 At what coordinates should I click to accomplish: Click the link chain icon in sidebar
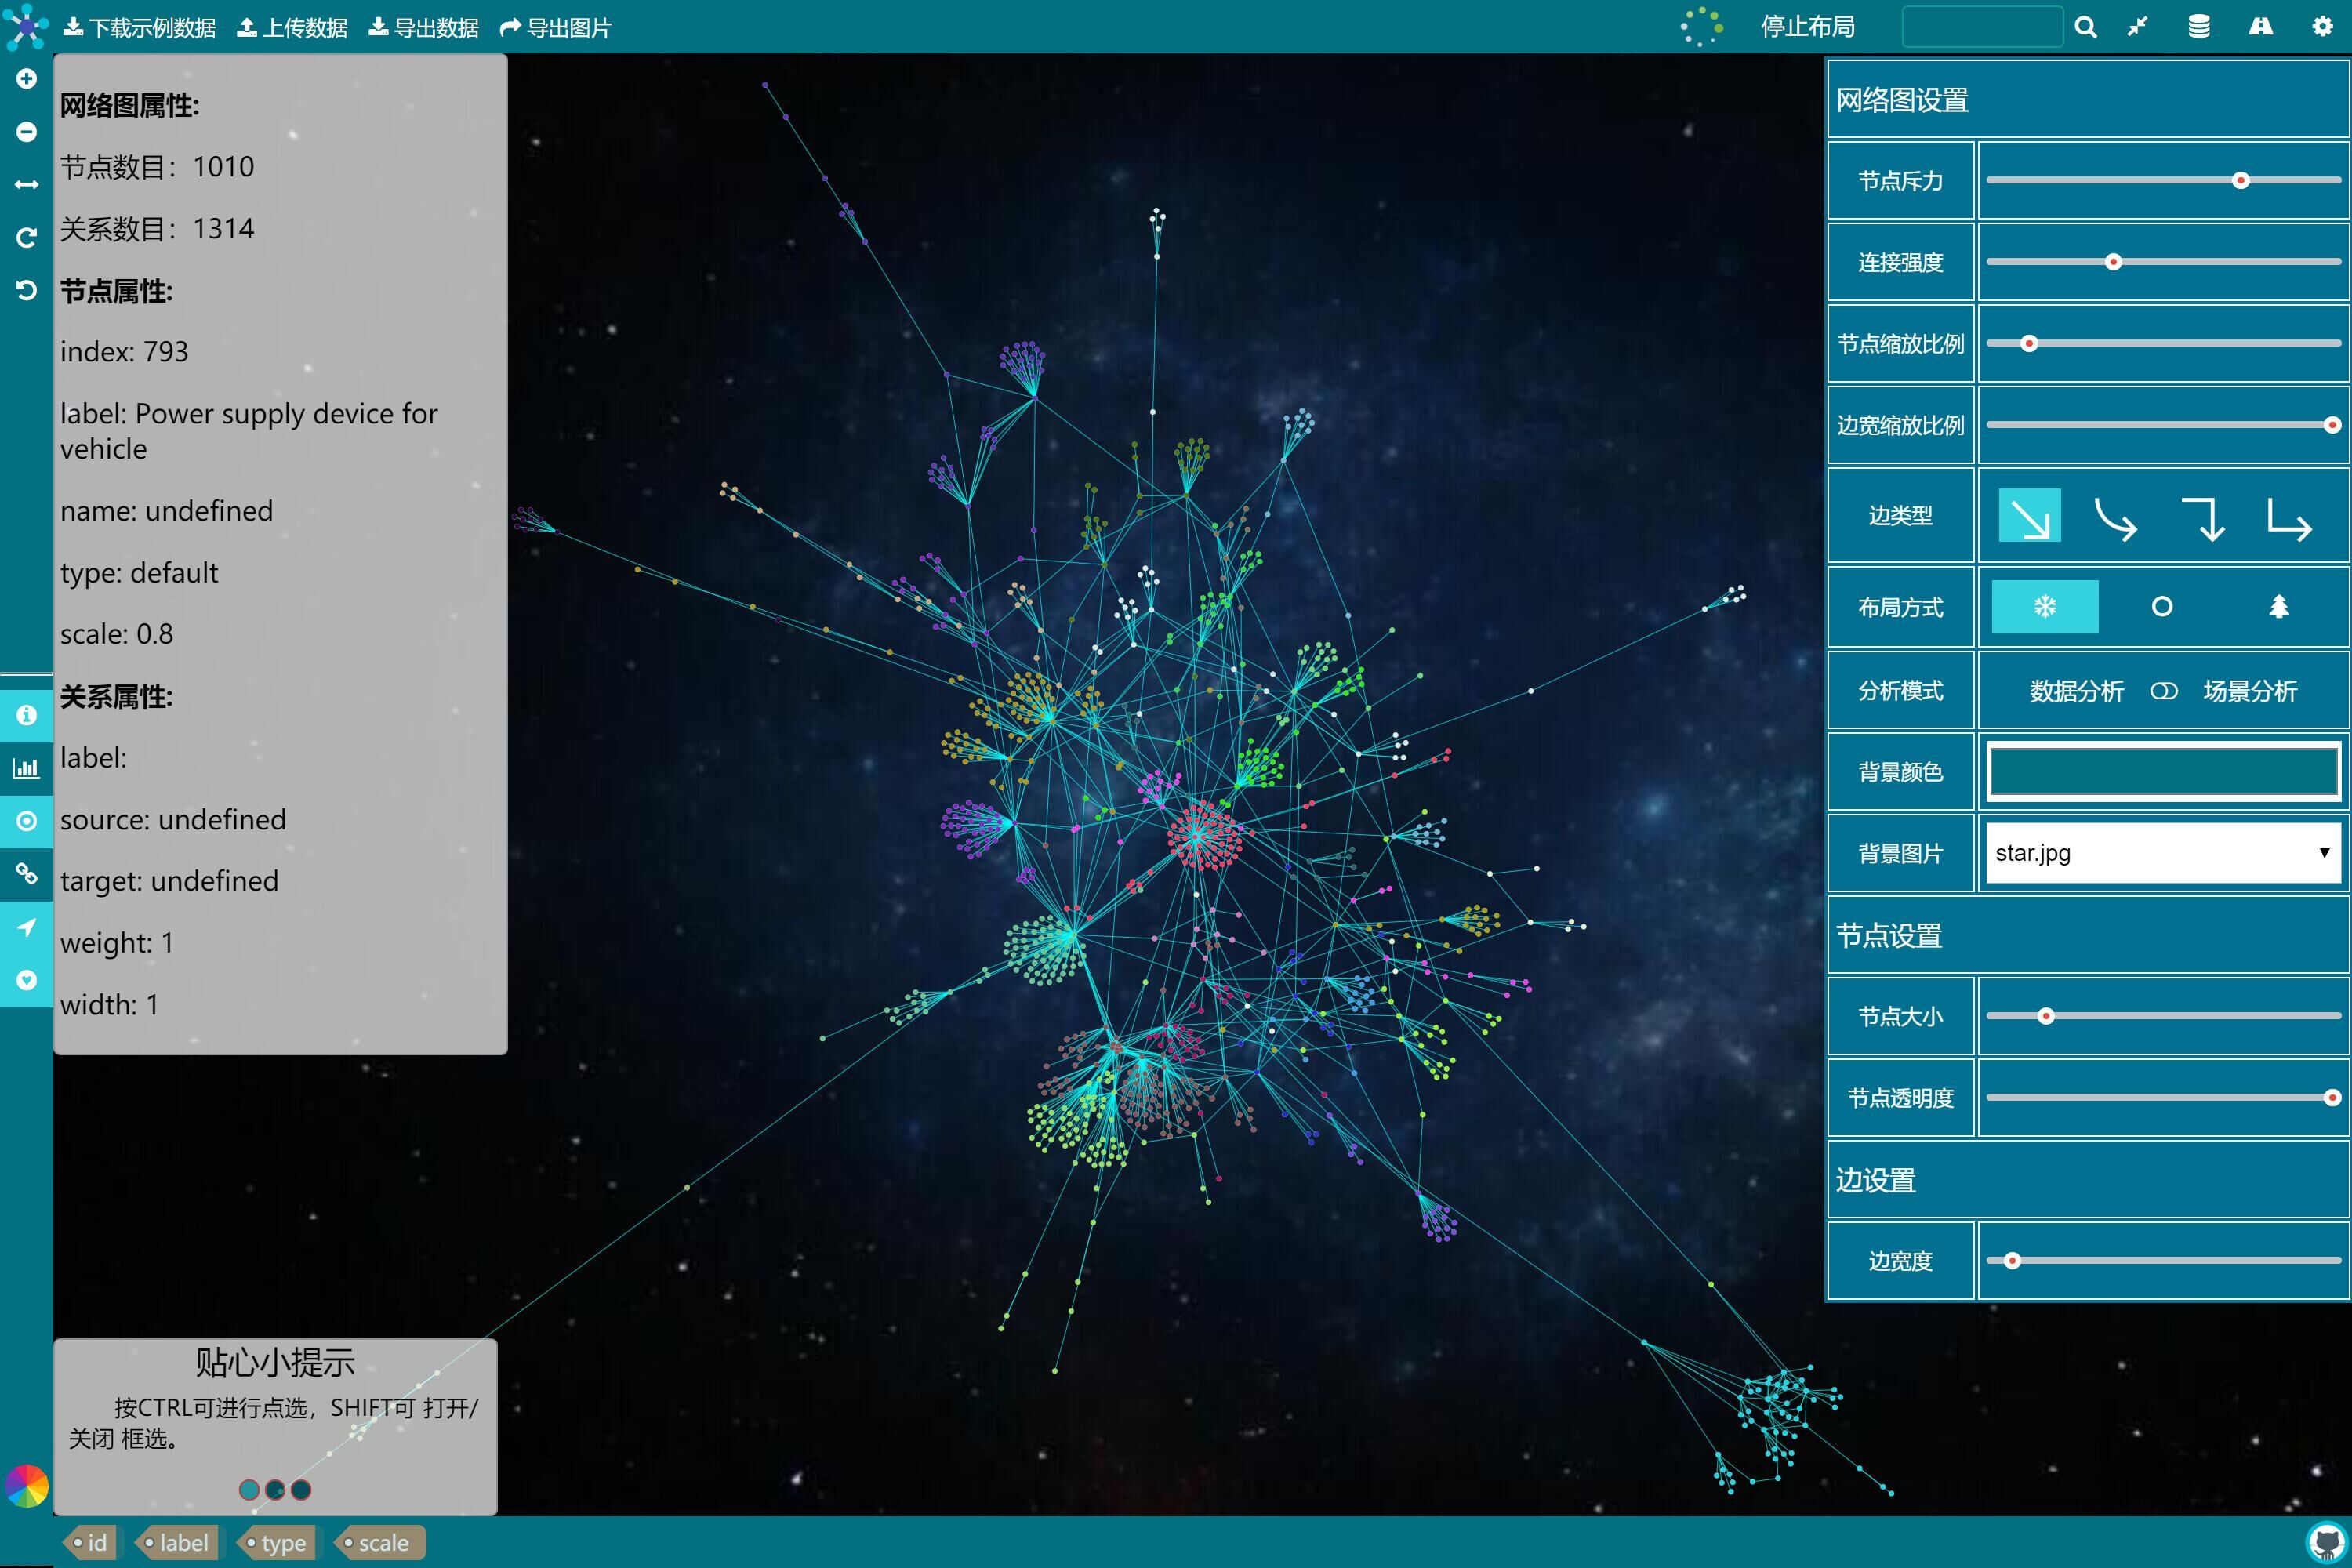(26, 873)
